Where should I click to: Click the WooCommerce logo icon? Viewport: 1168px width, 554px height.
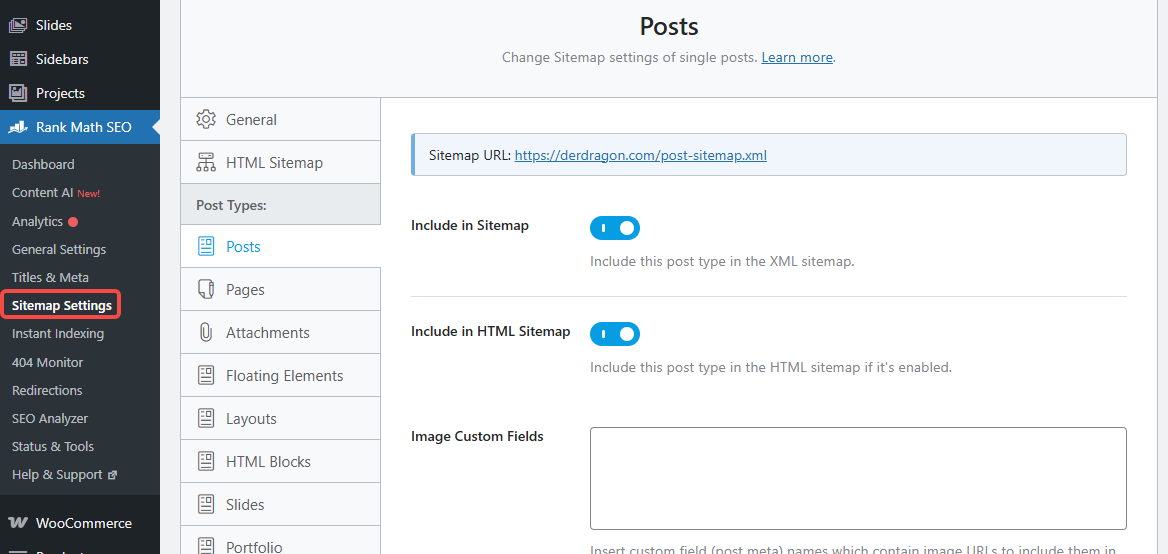pyautogui.click(x=18, y=523)
